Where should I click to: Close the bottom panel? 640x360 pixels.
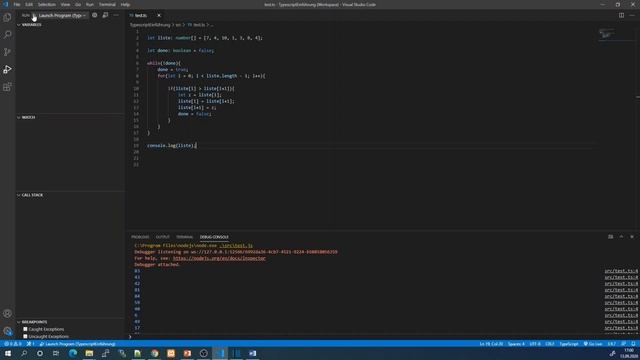click(x=632, y=237)
